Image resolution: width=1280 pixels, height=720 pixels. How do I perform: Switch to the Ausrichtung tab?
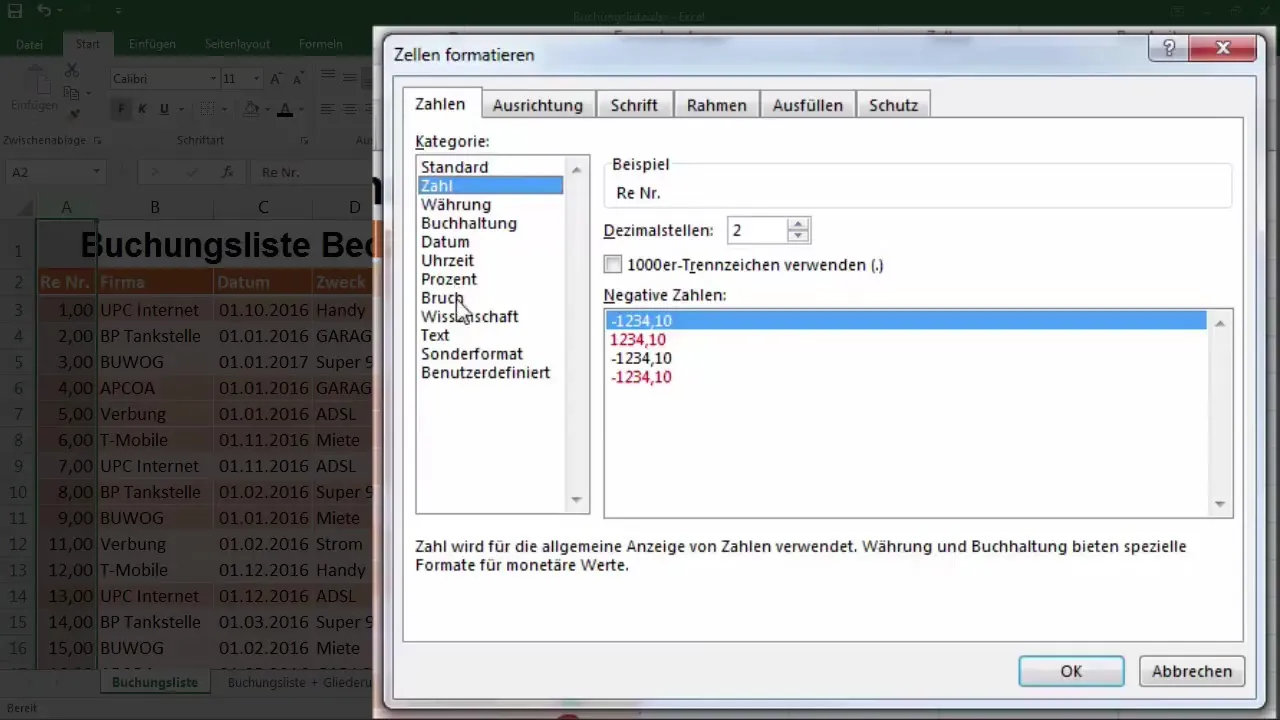point(537,105)
